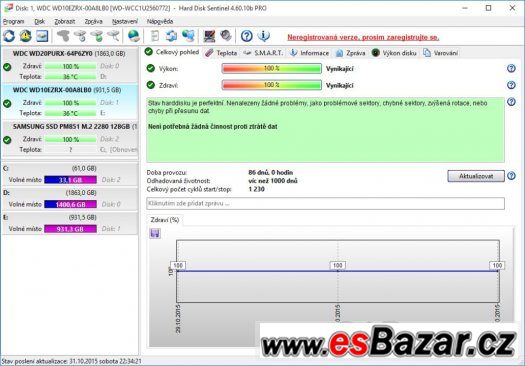Click the save floppy icon above the chart
The image size is (525, 366).
(x=155, y=233)
